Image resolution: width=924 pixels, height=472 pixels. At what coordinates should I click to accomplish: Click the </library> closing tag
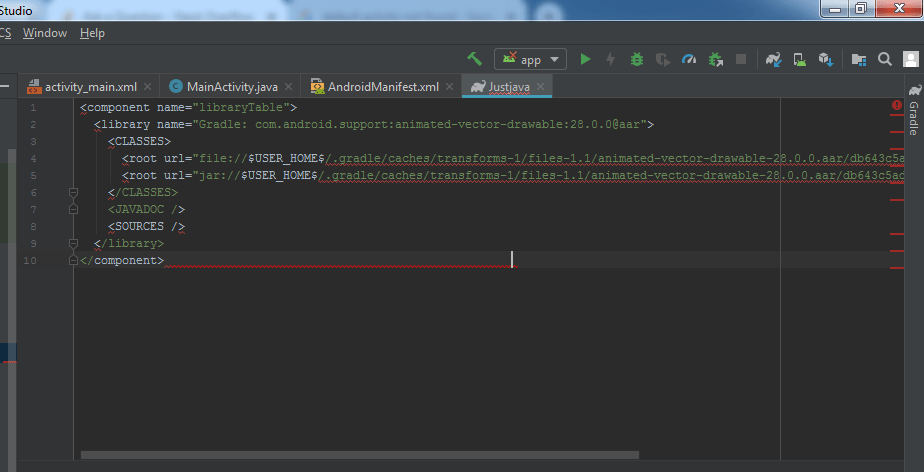pyautogui.click(x=128, y=243)
